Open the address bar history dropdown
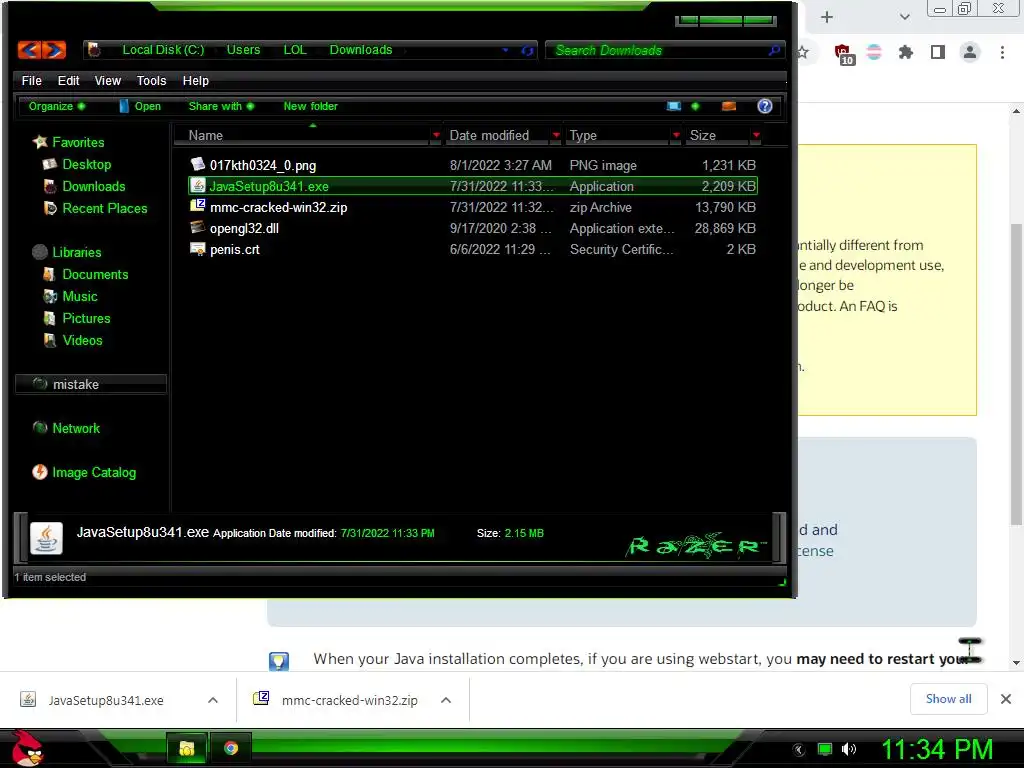This screenshot has height=768, width=1024. point(505,50)
